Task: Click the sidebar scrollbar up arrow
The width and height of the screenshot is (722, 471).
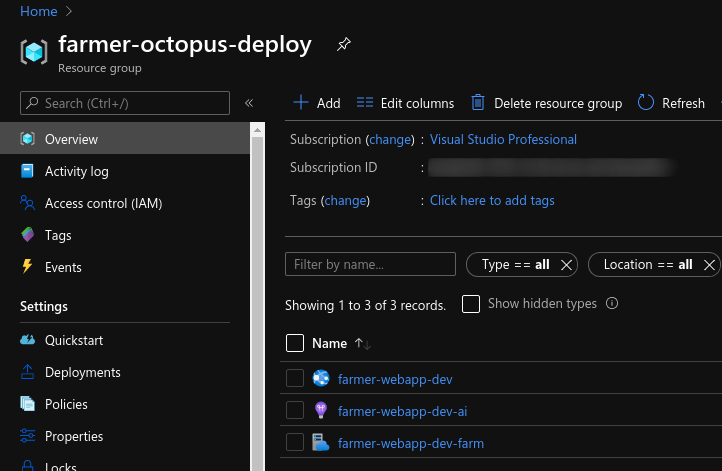Action: click(257, 130)
